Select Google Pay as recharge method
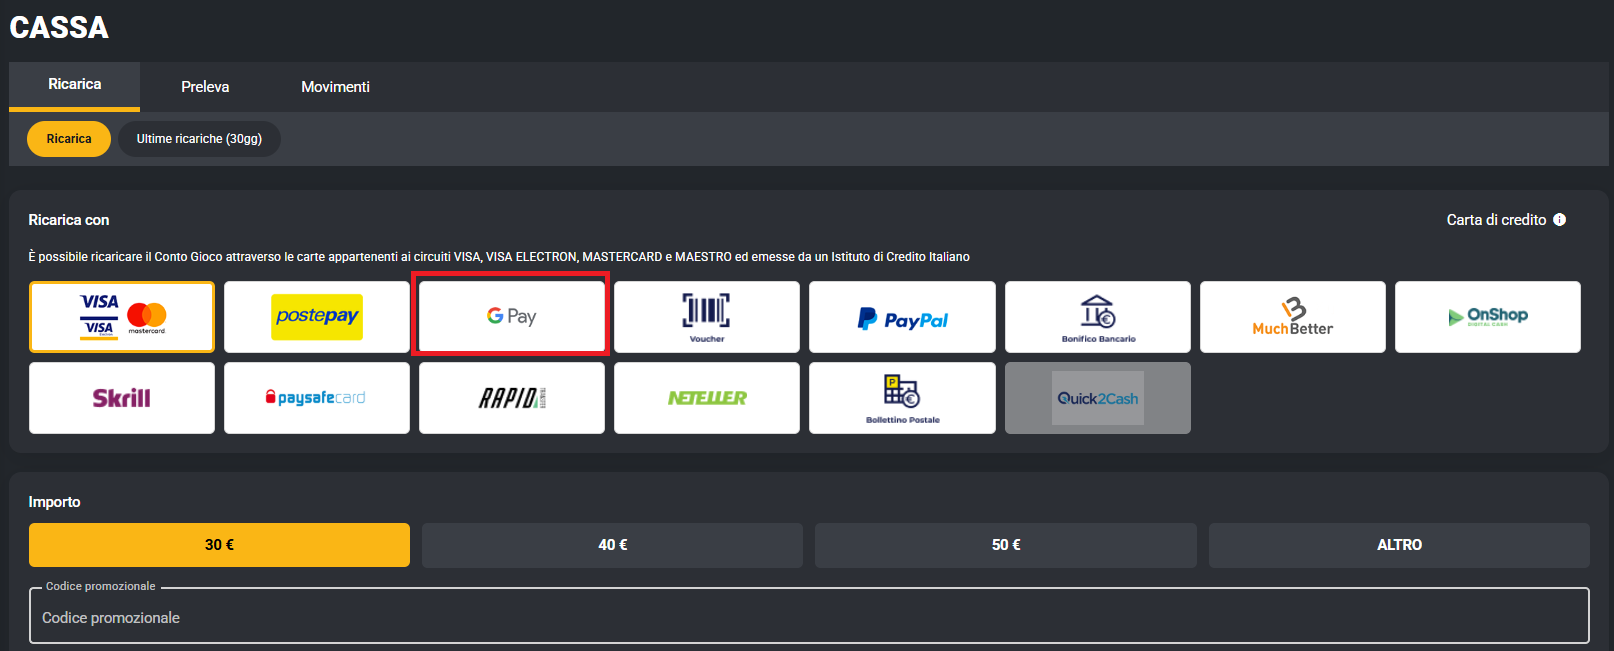 [512, 317]
